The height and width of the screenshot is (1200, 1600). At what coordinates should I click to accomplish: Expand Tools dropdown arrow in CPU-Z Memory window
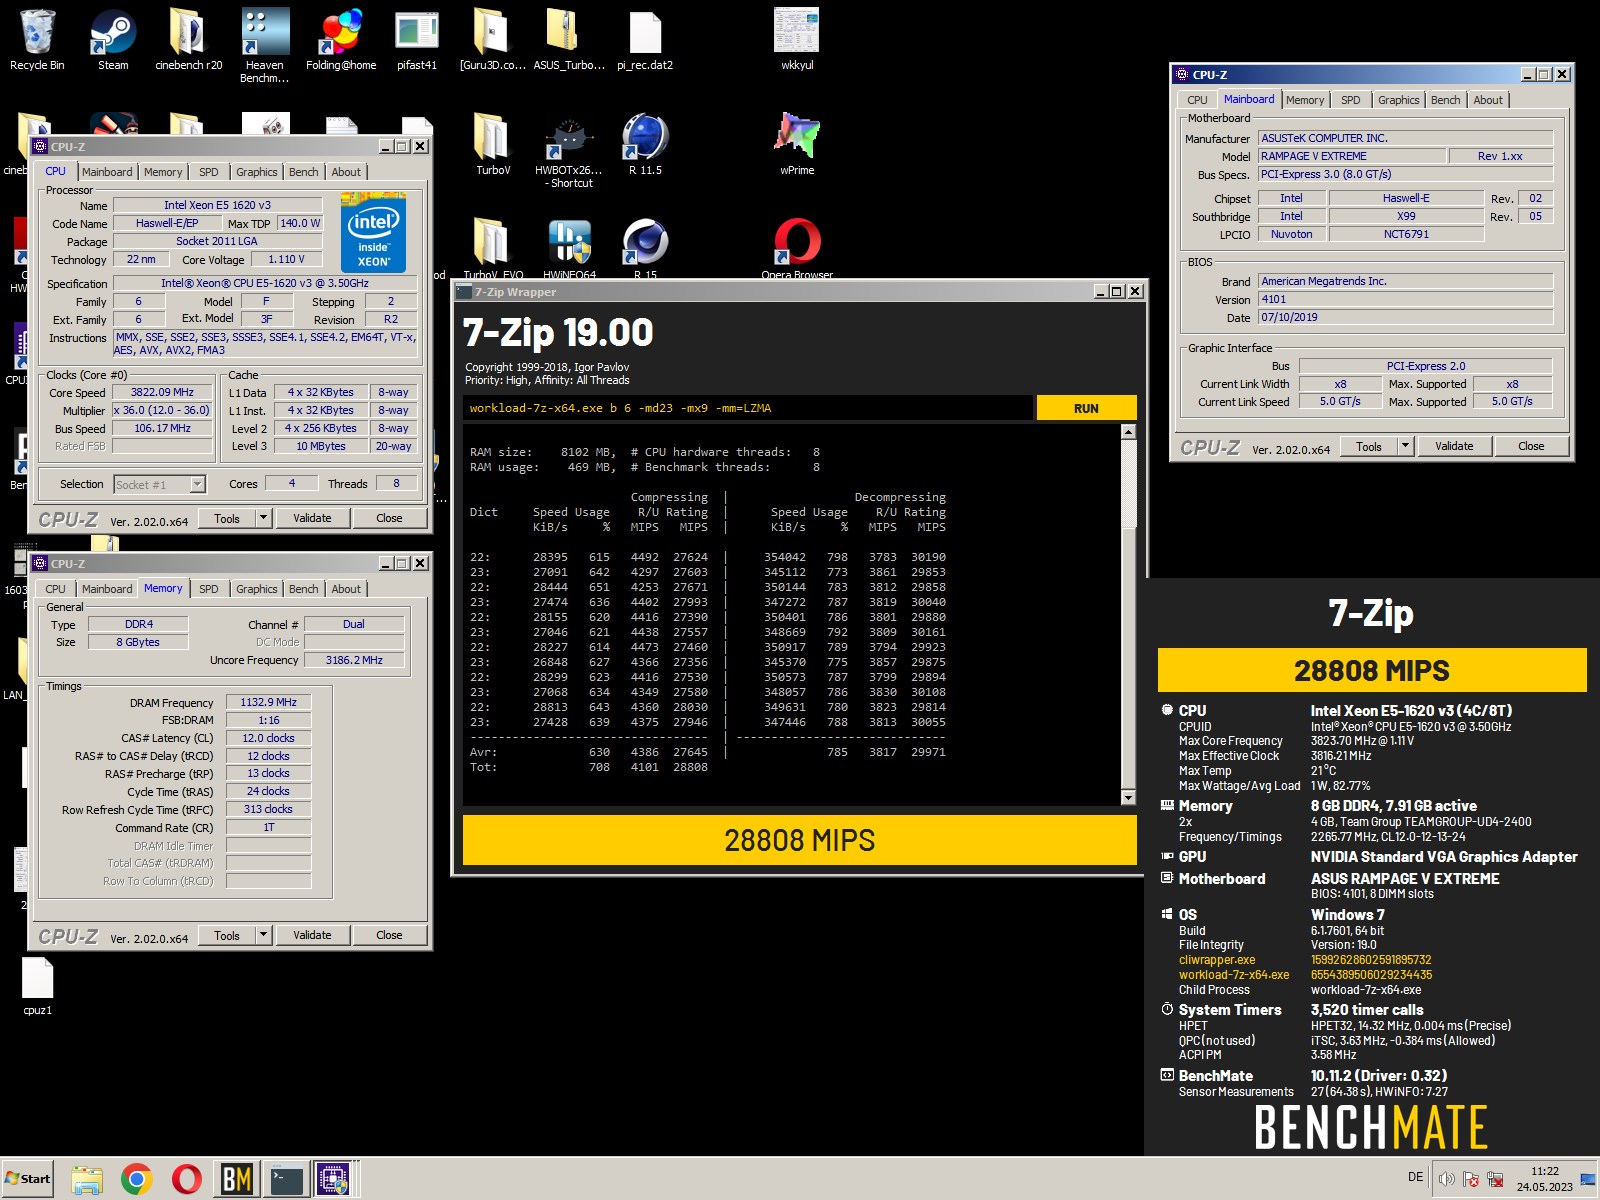coord(263,935)
